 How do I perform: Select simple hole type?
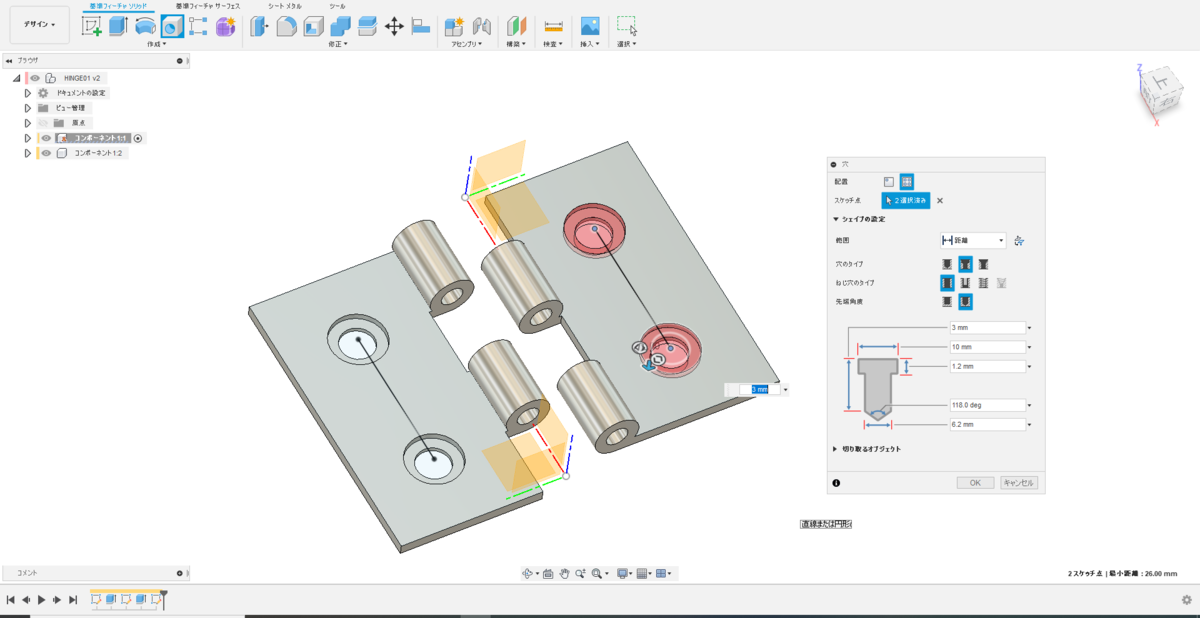pyautogui.click(x=947, y=264)
